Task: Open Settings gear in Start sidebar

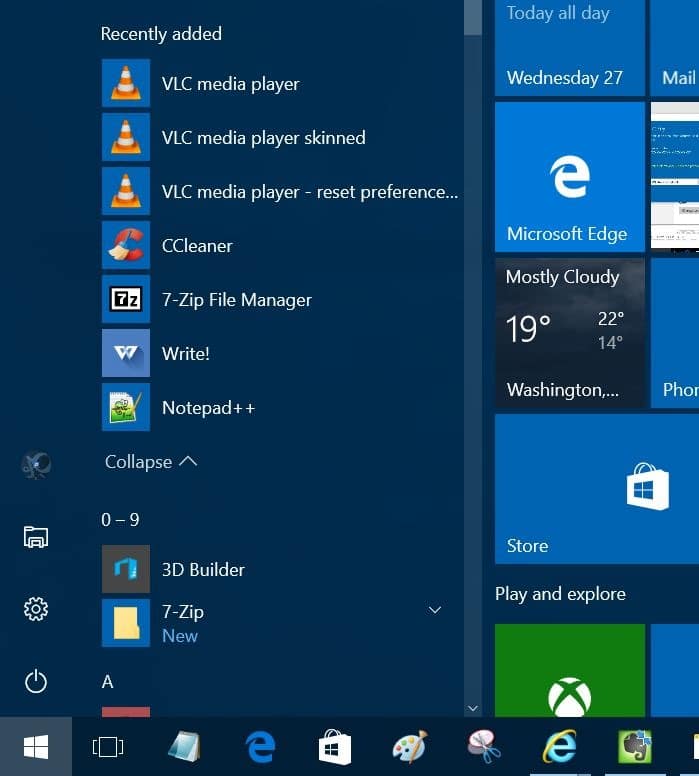Action: point(36,609)
